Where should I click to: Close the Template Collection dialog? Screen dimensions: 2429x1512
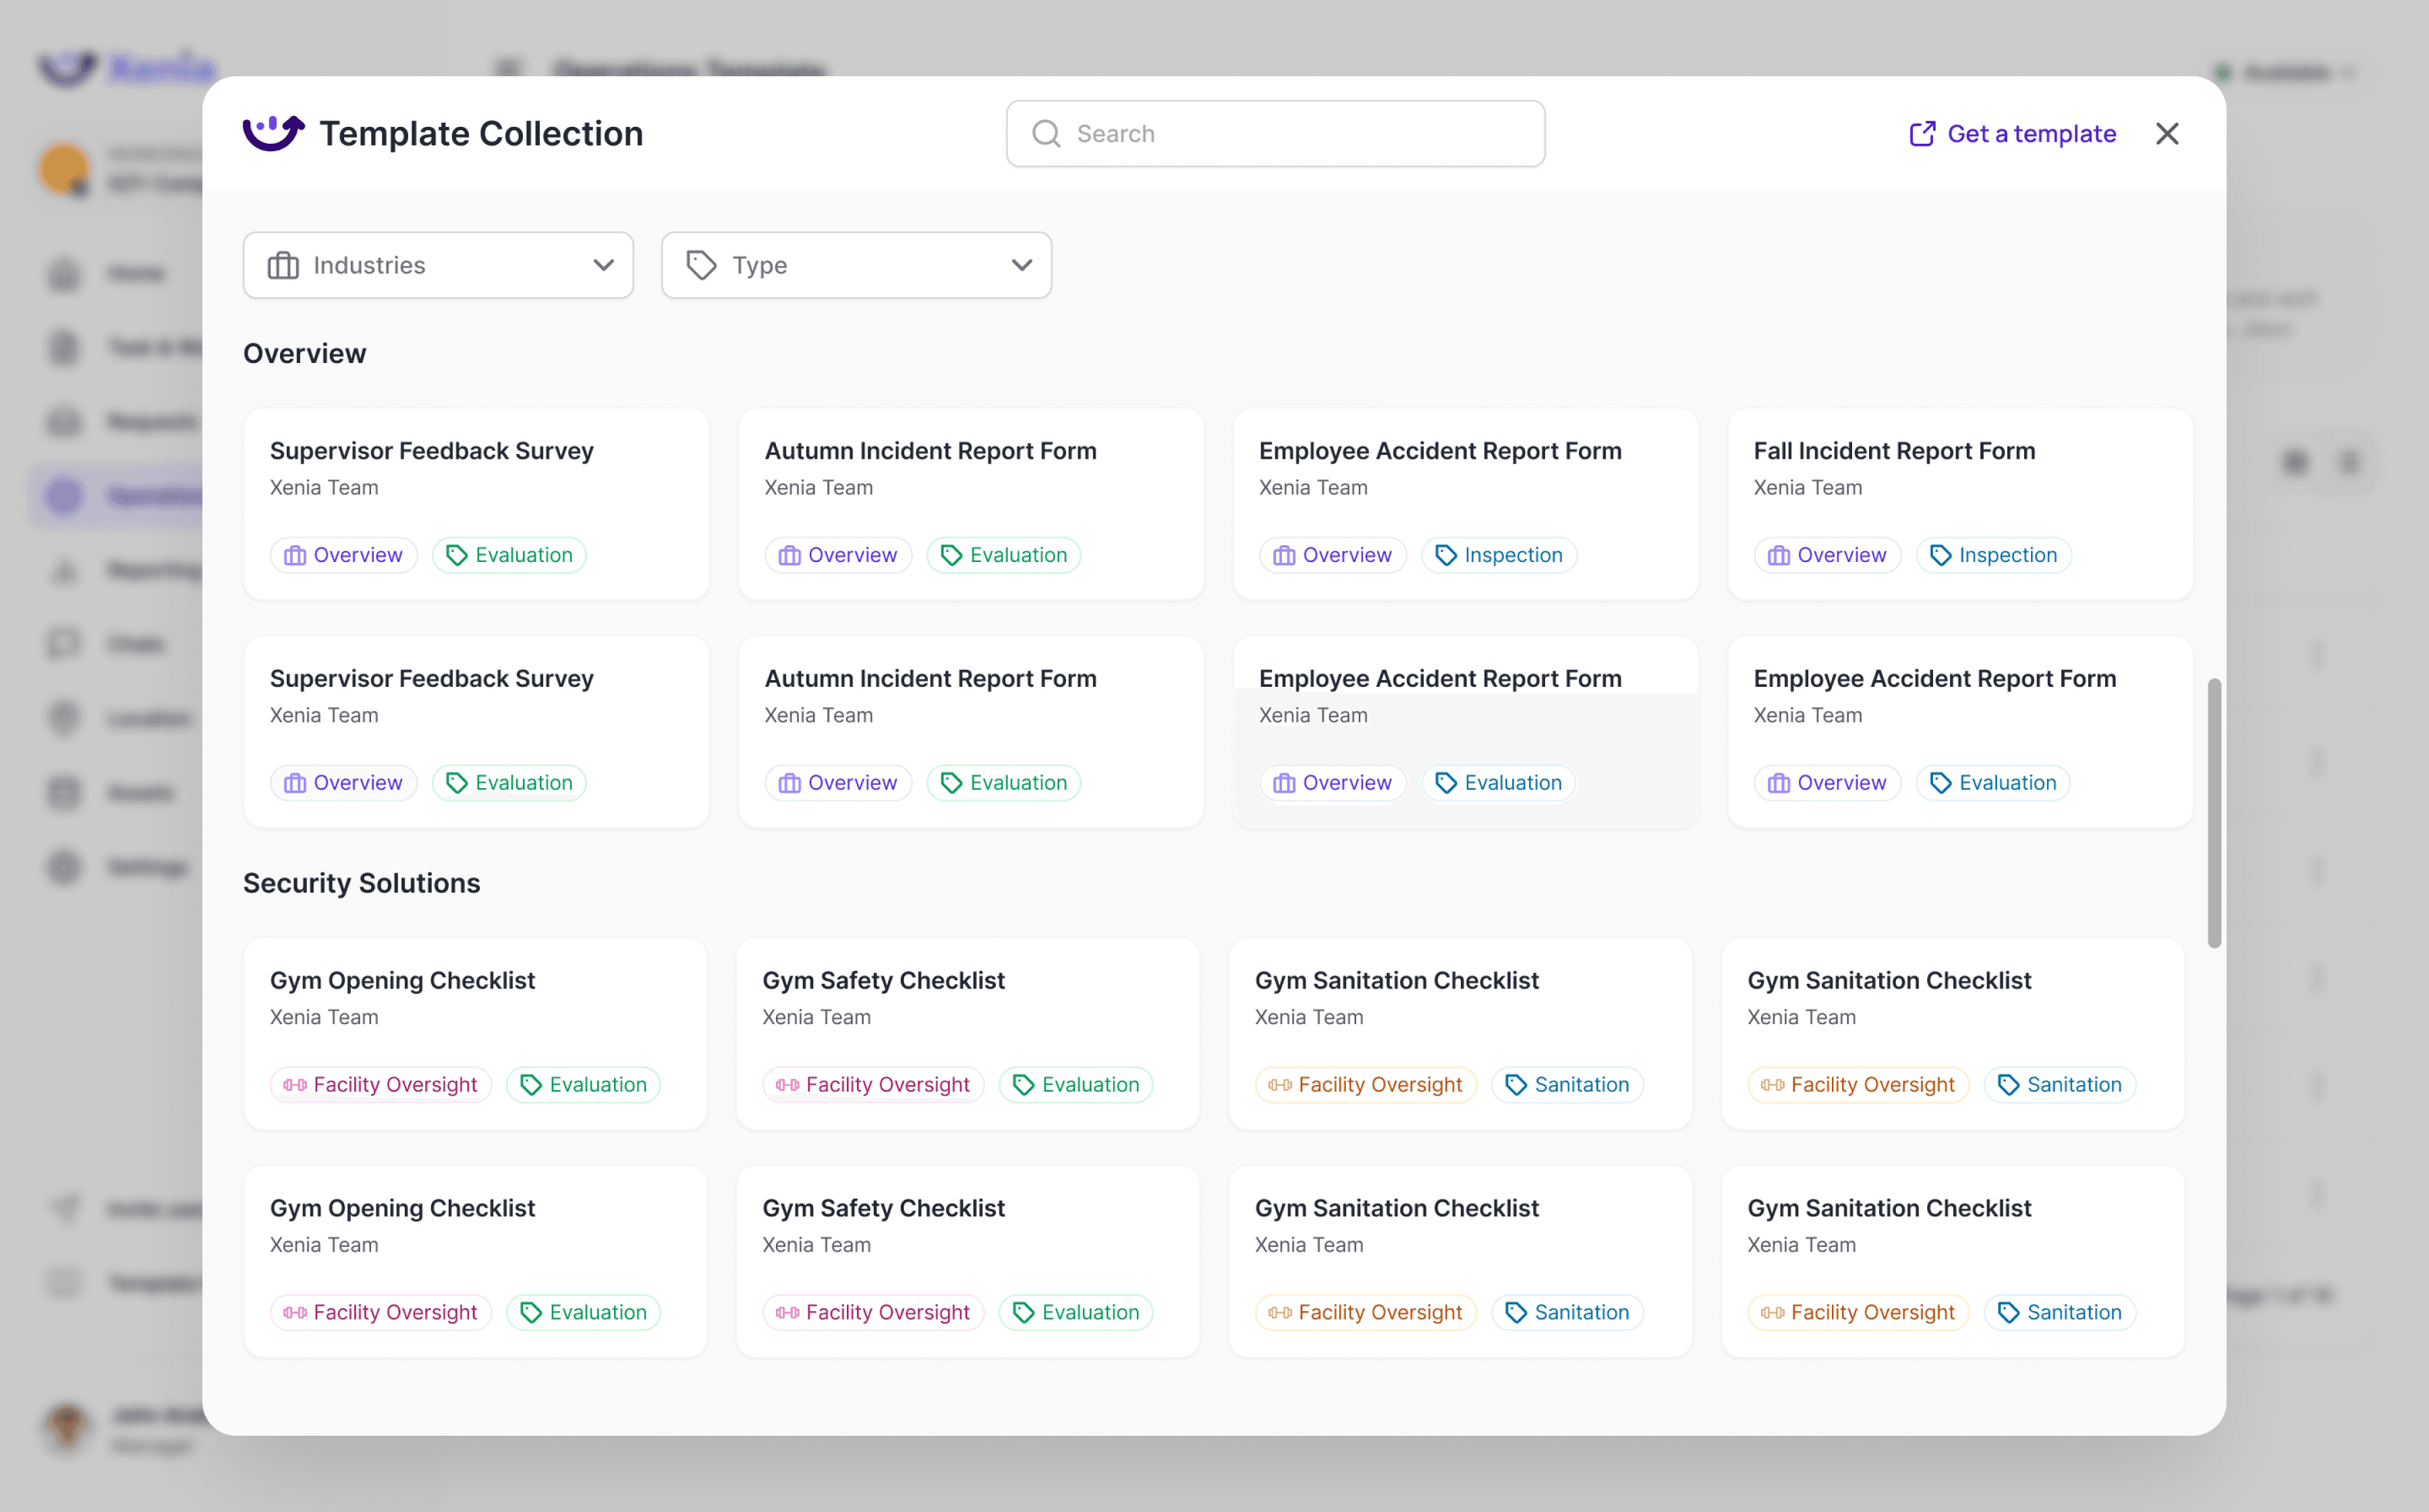2166,133
